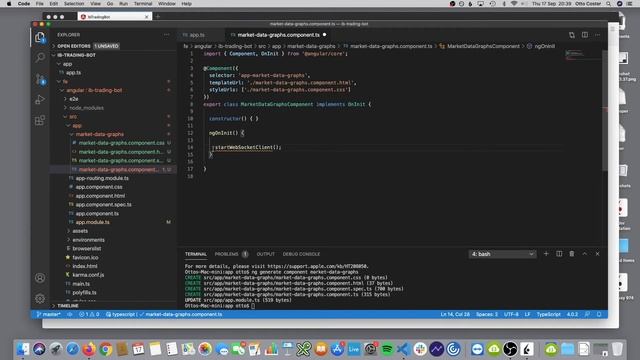Collapse the IB-TRADING-BOT root folder
The image size is (640, 360).
(76, 55)
